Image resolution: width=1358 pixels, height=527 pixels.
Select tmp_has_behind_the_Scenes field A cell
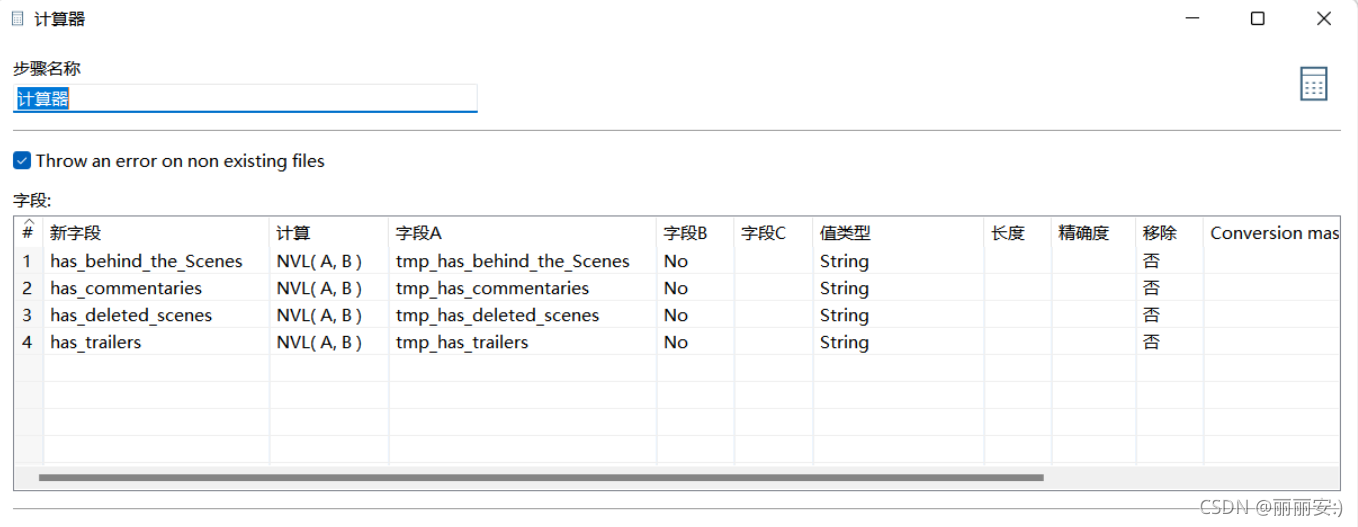(522, 261)
